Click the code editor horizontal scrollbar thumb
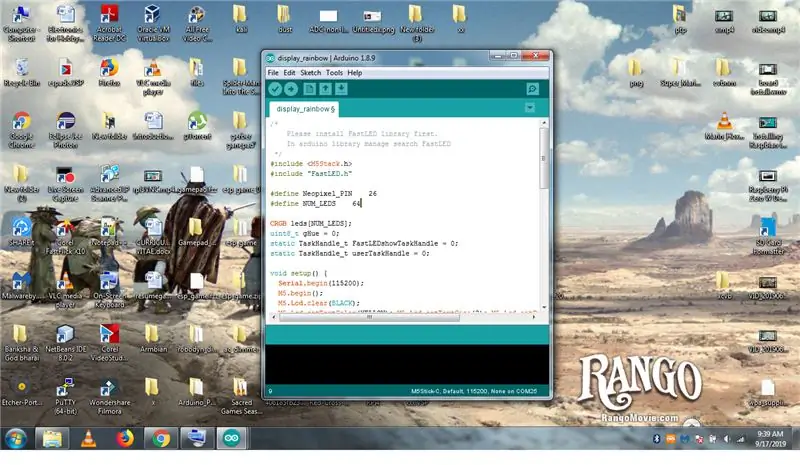This screenshot has width=800, height=465. [369, 317]
